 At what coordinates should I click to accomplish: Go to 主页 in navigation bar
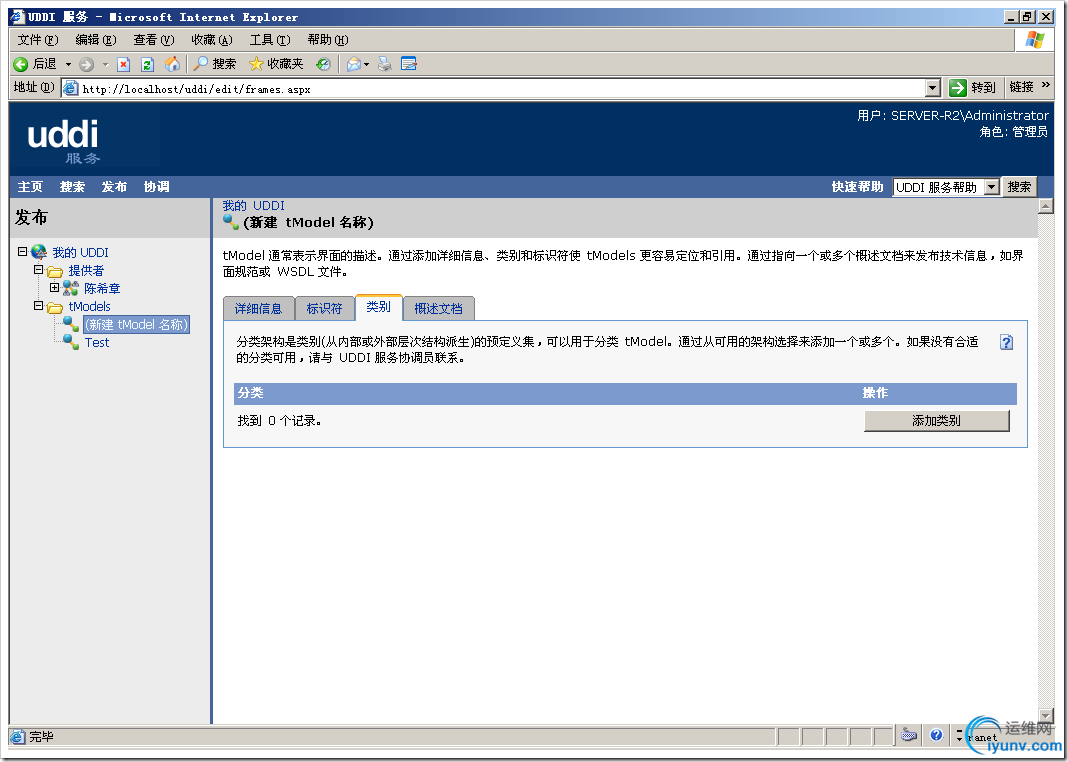(x=30, y=187)
